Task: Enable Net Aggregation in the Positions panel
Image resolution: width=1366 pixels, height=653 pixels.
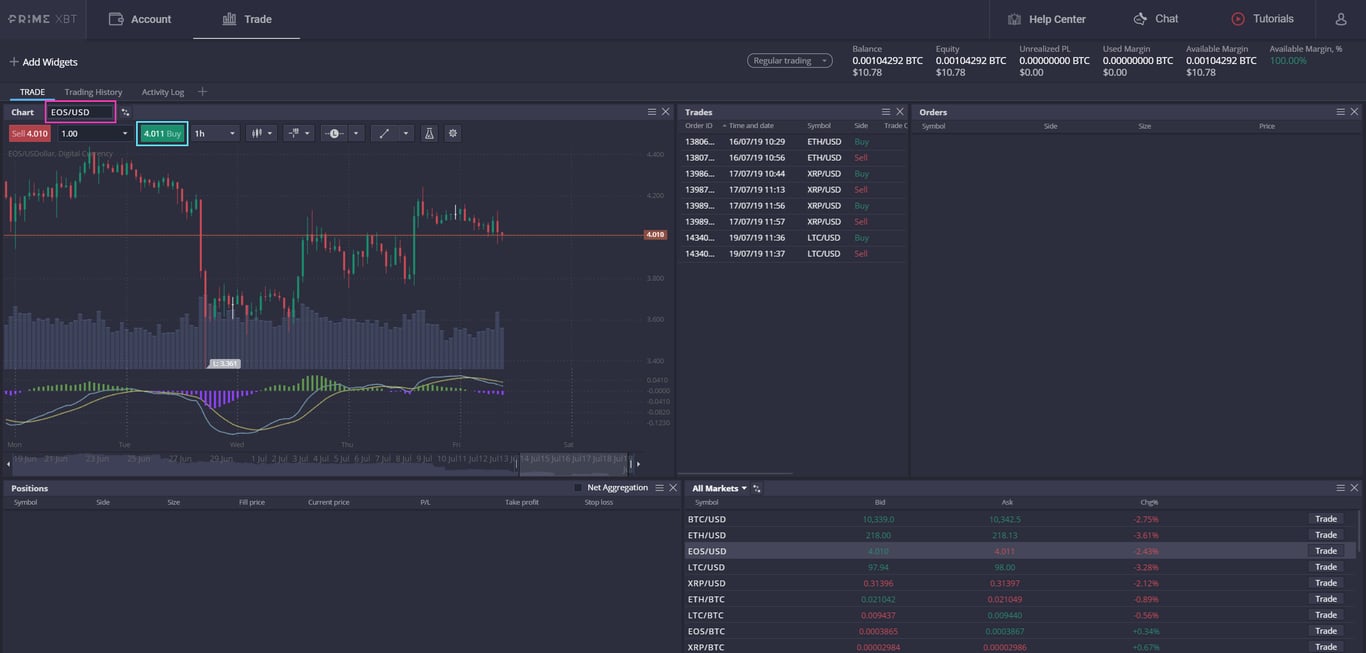Action: coord(577,487)
